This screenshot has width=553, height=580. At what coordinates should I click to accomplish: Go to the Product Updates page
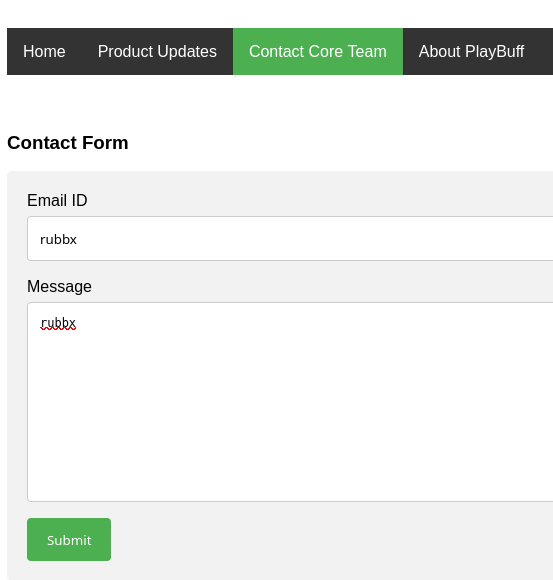click(157, 51)
